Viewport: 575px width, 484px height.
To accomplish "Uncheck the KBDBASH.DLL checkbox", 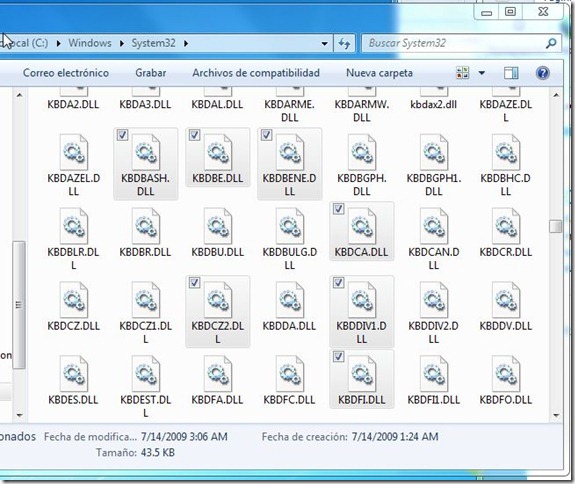I will [x=122, y=135].
